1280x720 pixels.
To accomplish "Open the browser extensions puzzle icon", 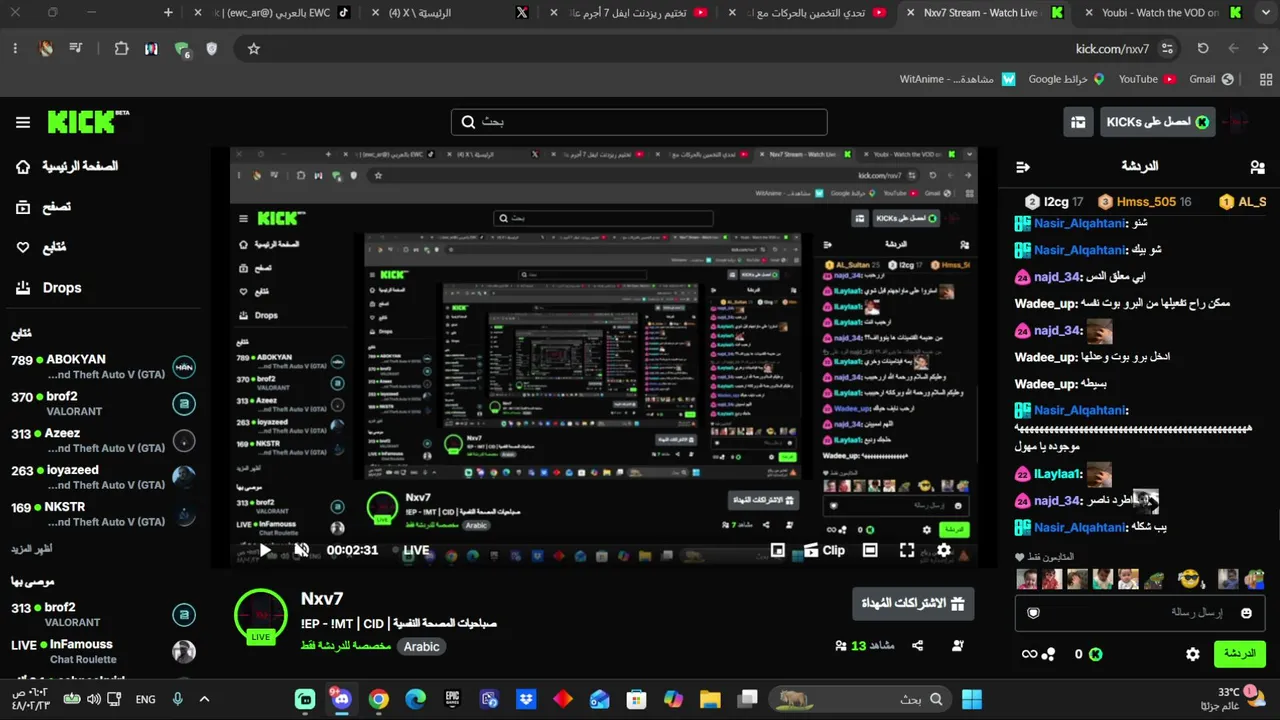I will click(x=121, y=48).
